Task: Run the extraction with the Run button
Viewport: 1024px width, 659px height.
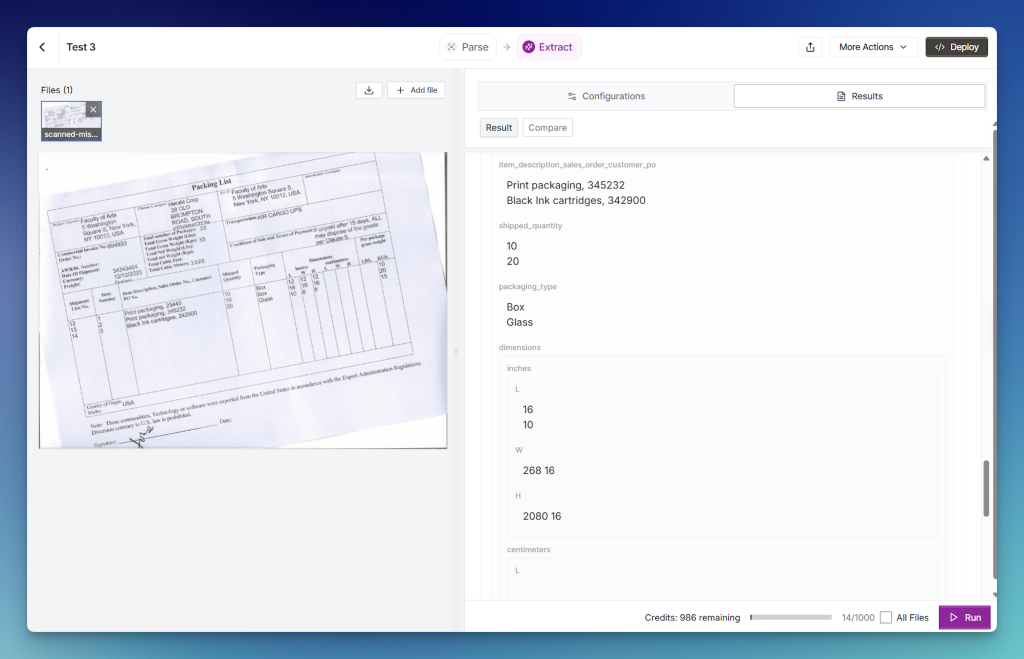Action: (x=964, y=618)
